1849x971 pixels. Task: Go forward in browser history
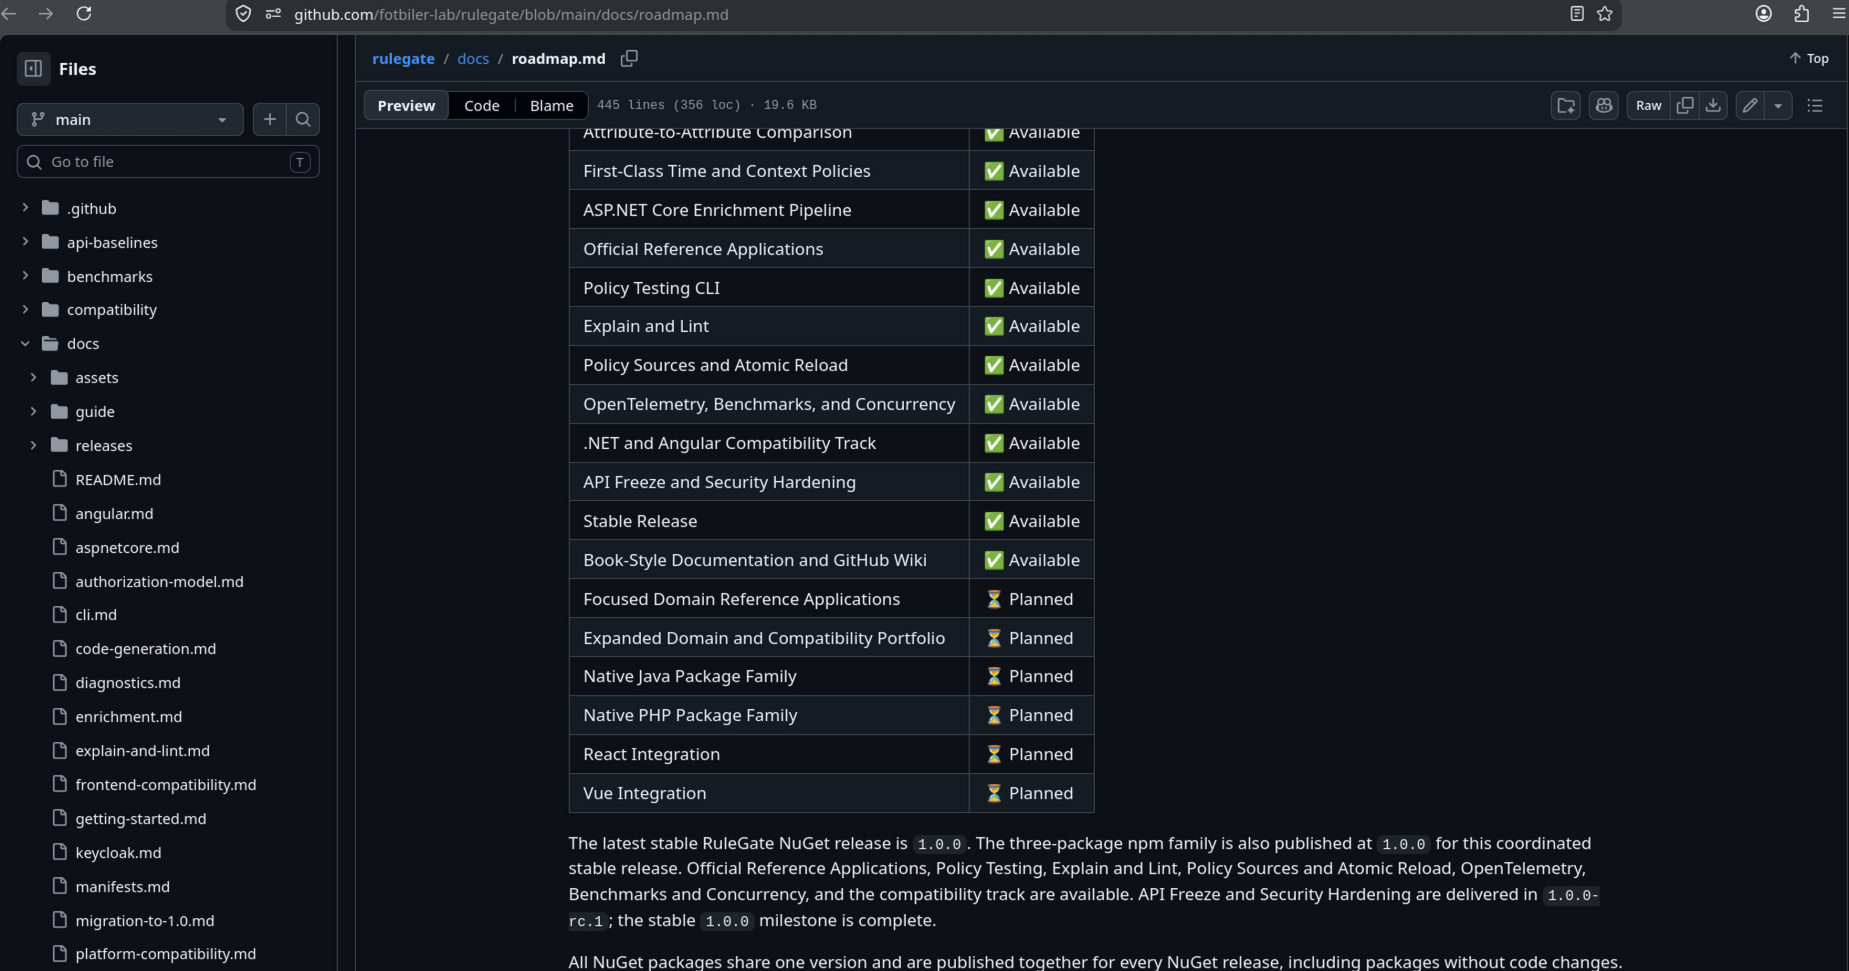tap(46, 14)
